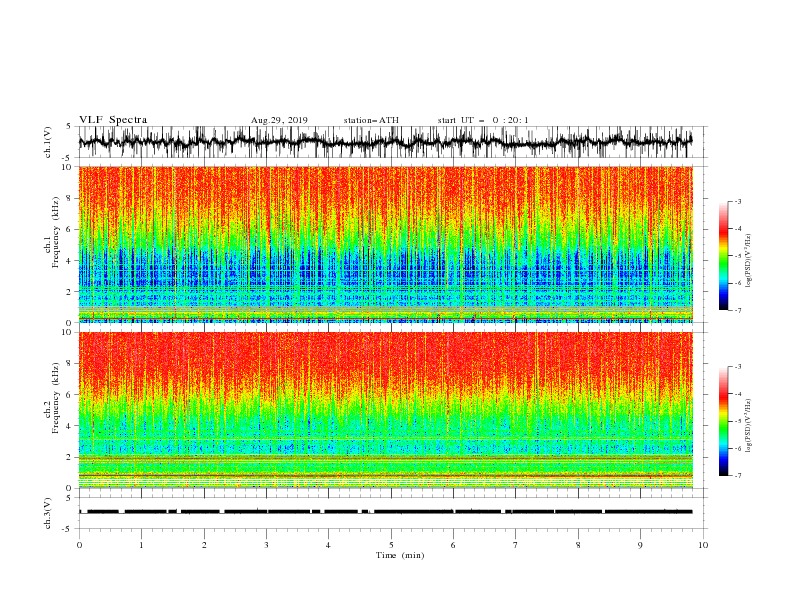Select the "Time (min)" axis label
This screenshot has width=792, height=612.
[400, 555]
